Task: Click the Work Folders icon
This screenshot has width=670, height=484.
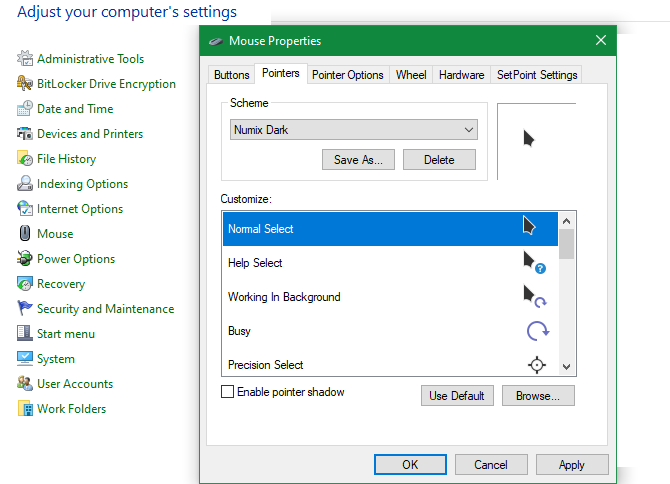Action: pos(25,408)
